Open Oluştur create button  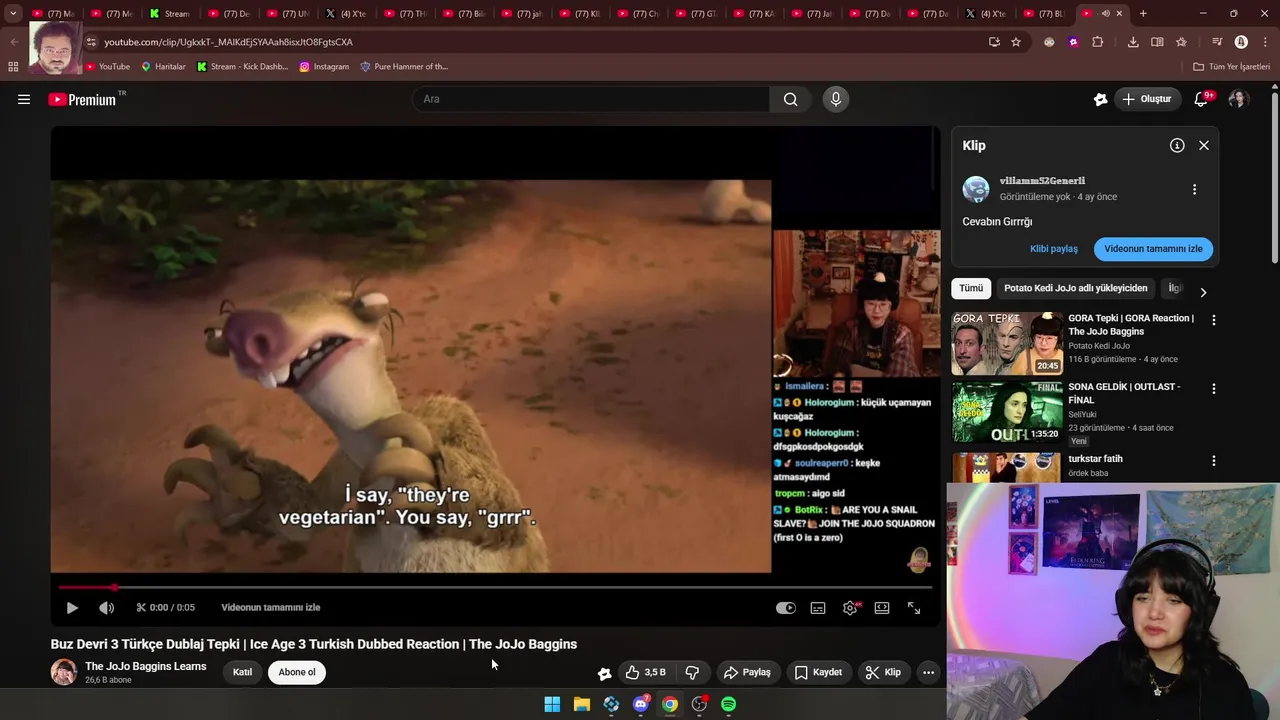click(1146, 99)
